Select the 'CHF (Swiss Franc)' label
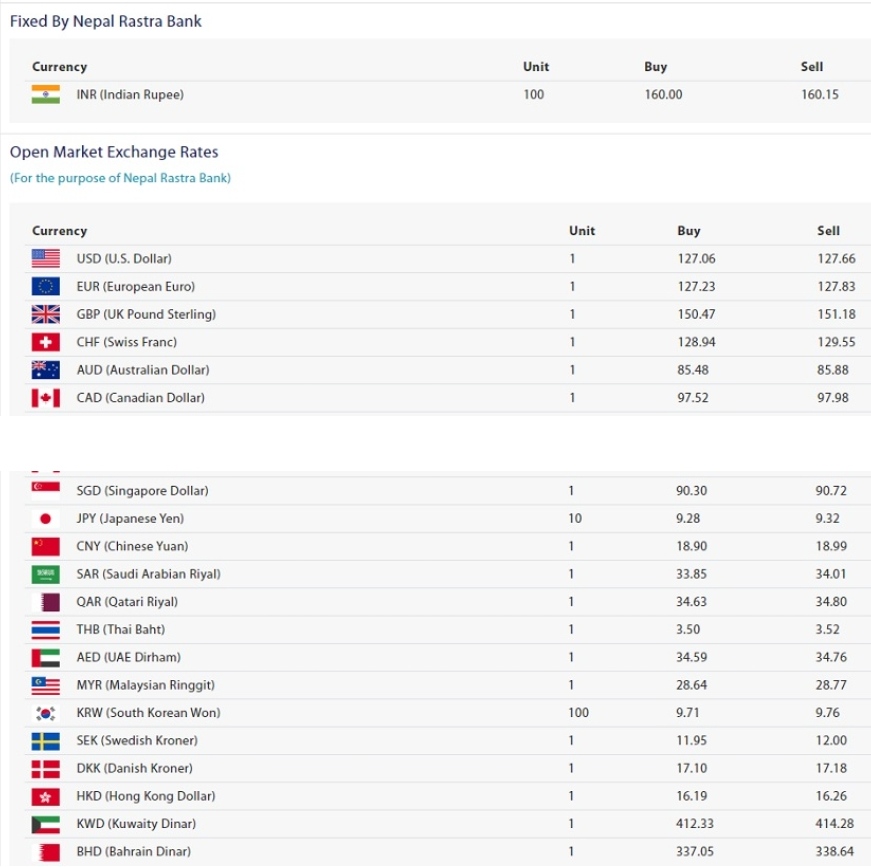871x867 pixels. pyautogui.click(x=127, y=342)
